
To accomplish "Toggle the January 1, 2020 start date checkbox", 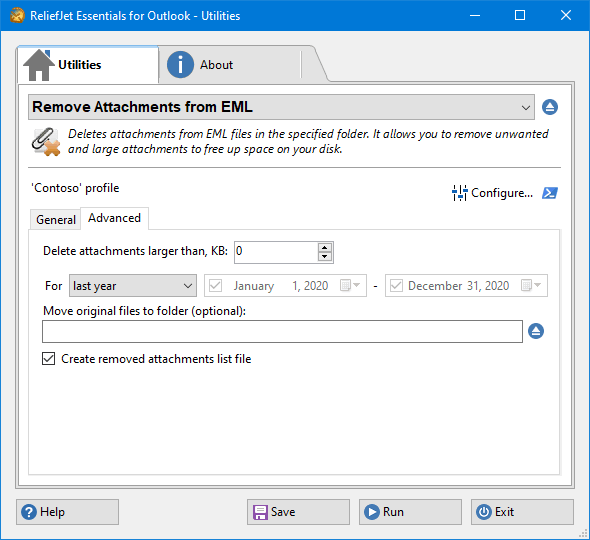I will coord(215,286).
